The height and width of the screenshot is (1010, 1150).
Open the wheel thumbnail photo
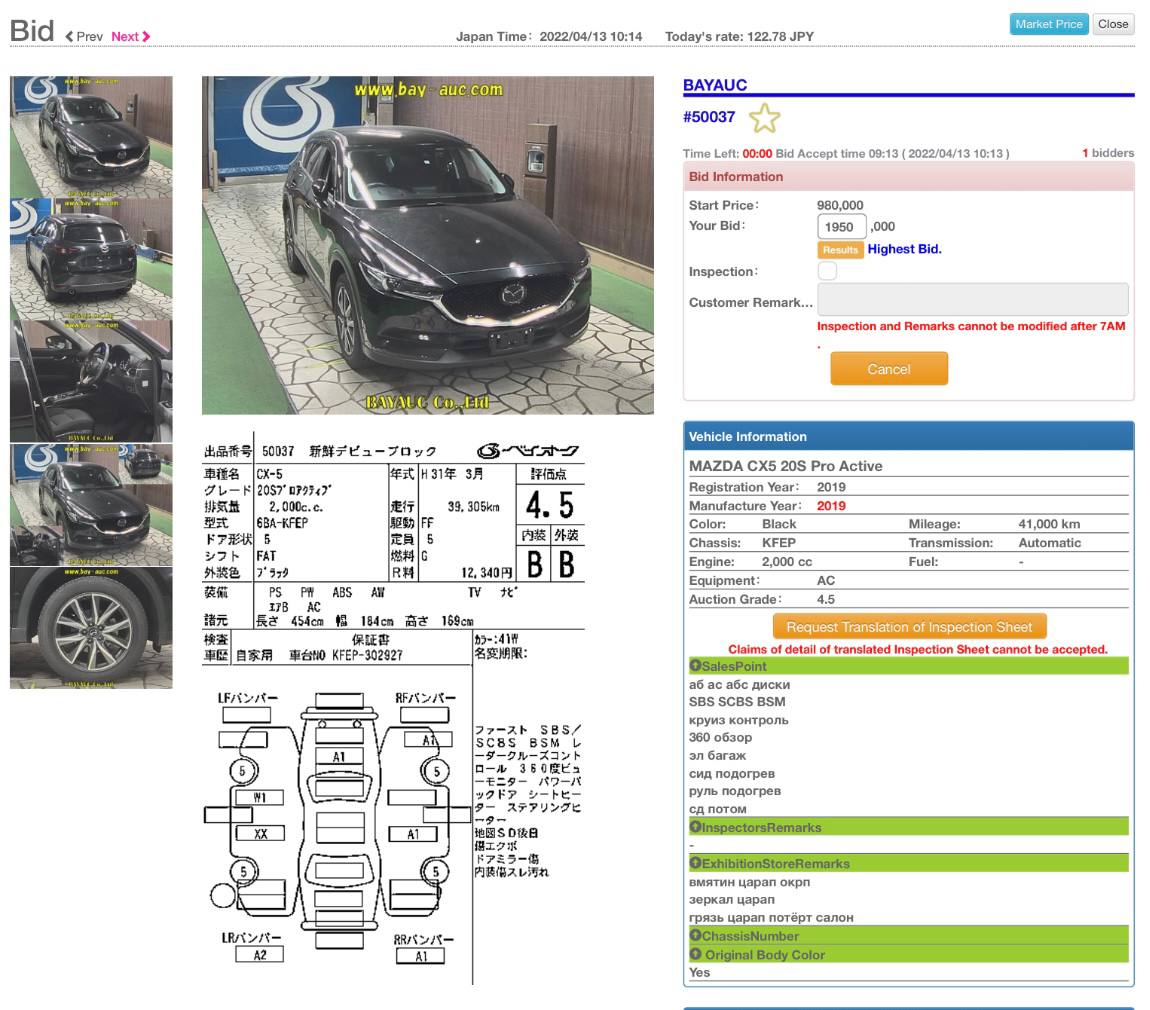pos(91,628)
